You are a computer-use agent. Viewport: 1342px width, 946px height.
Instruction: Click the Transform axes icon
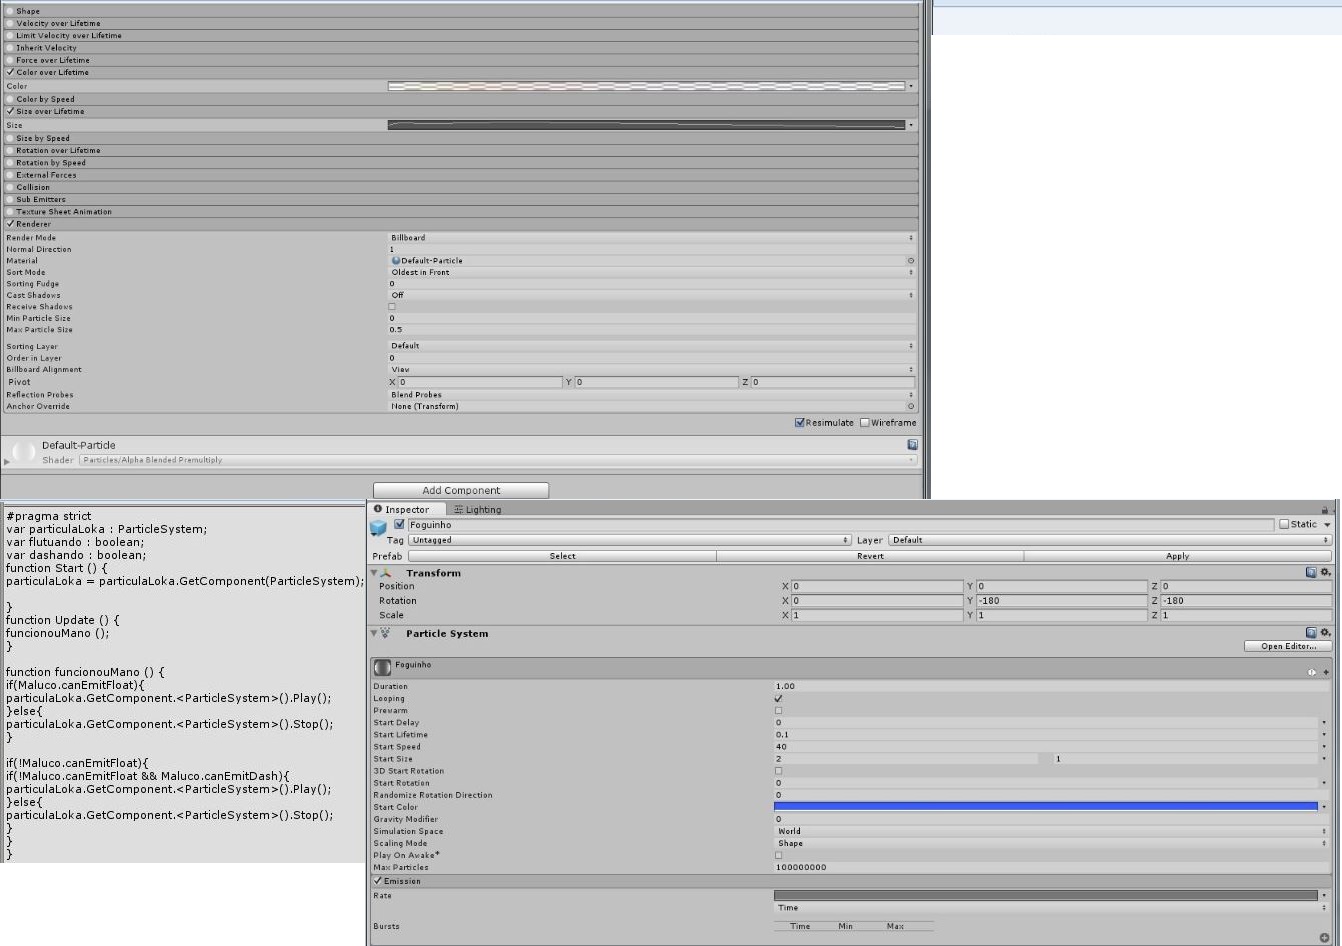[386, 573]
